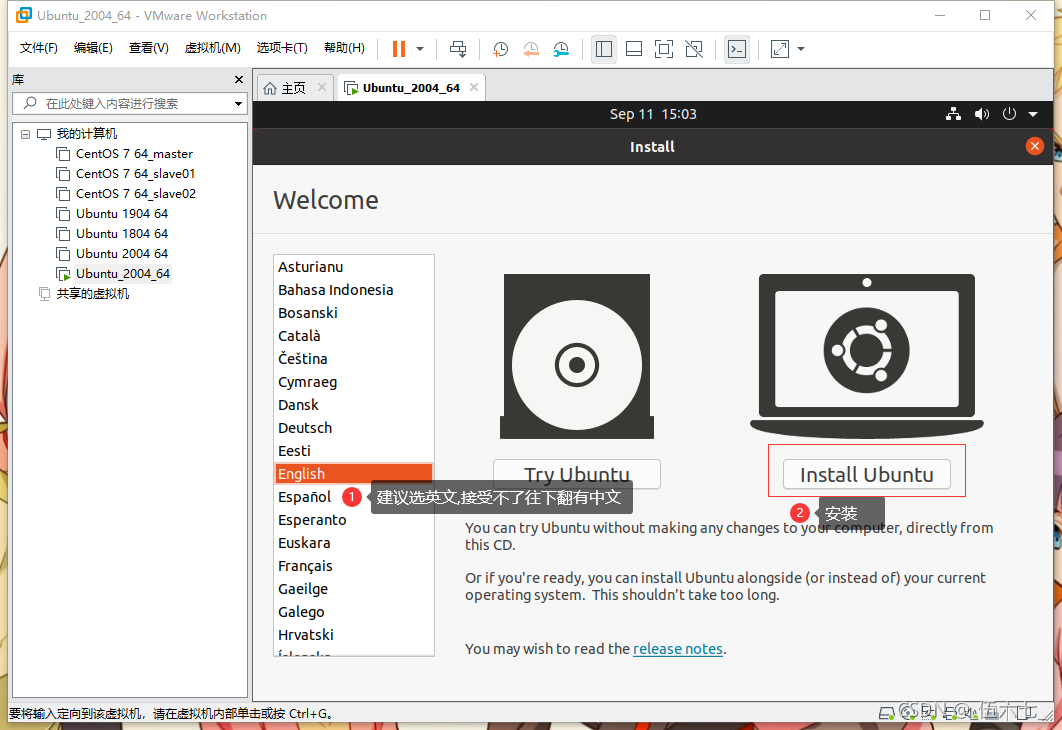Switch to Unity mode

[694, 49]
